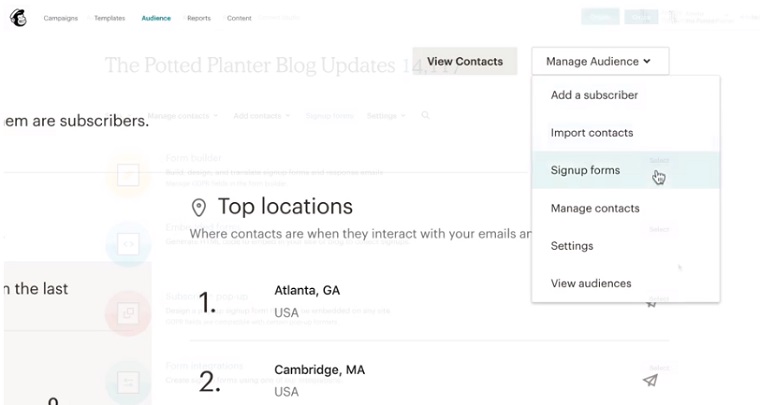The height and width of the screenshot is (405, 760).
Task: Select Import contacts in the dropdown menu
Action: [591, 133]
